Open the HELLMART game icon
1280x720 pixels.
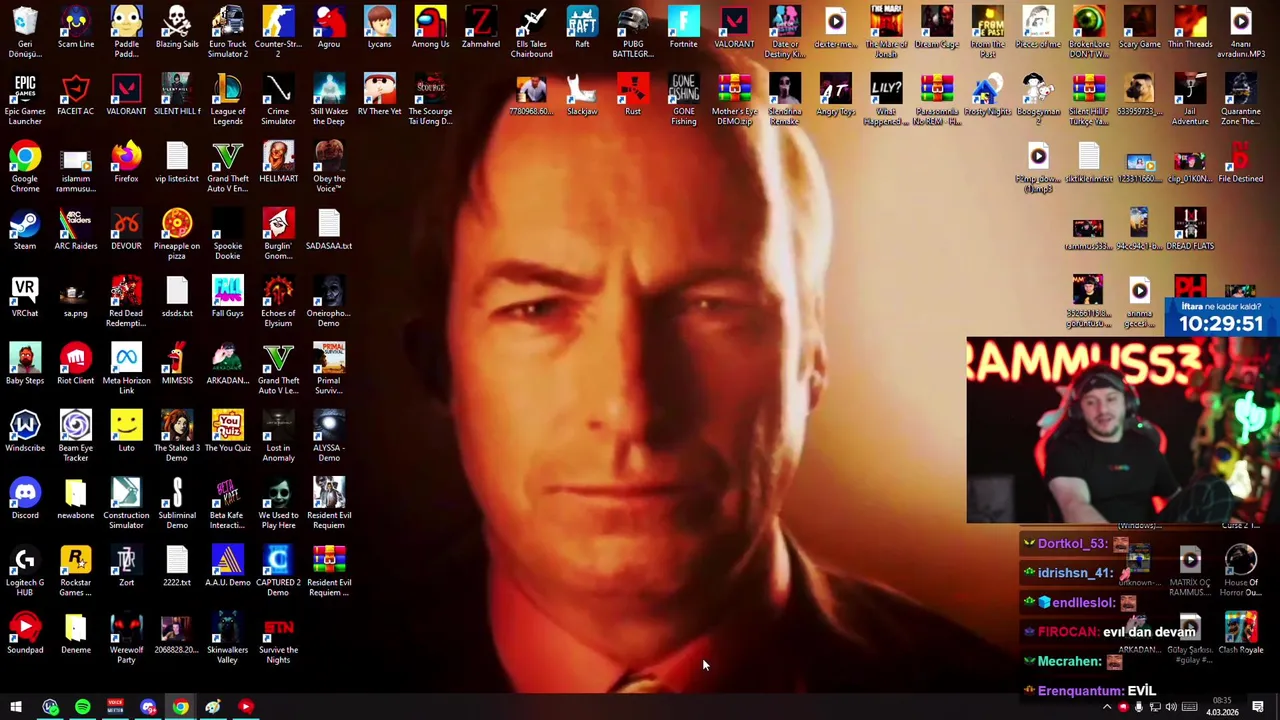pyautogui.click(x=278, y=162)
